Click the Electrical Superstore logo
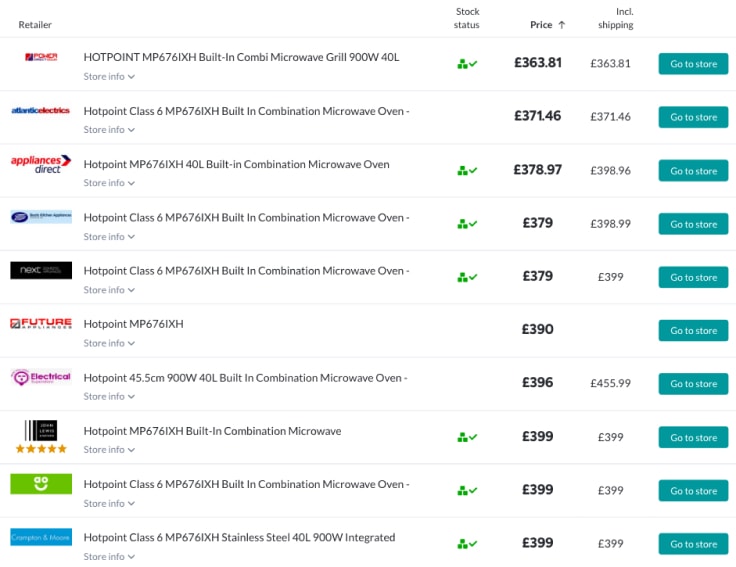Image resolution: width=736 pixels, height=567 pixels. [x=41, y=377]
